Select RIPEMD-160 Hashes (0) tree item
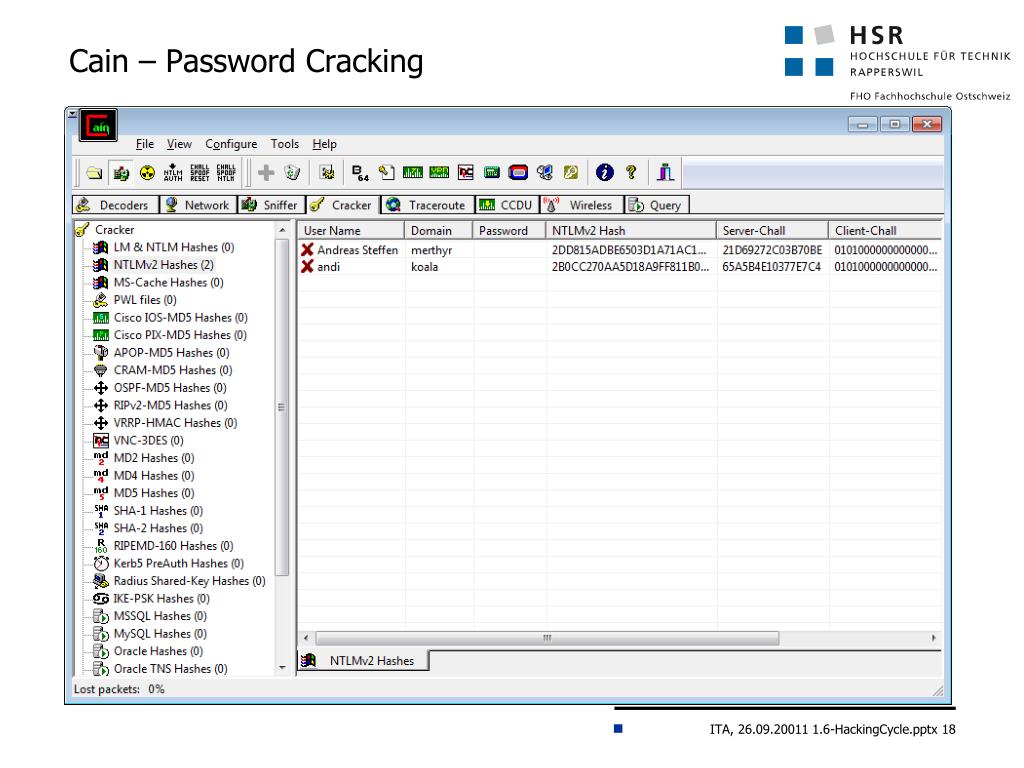 coord(172,546)
